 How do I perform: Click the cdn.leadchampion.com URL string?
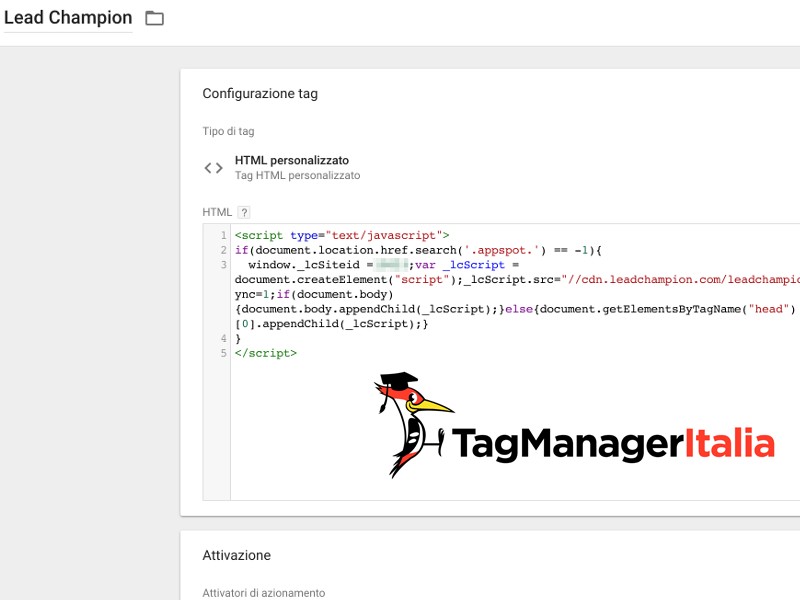[681, 280]
